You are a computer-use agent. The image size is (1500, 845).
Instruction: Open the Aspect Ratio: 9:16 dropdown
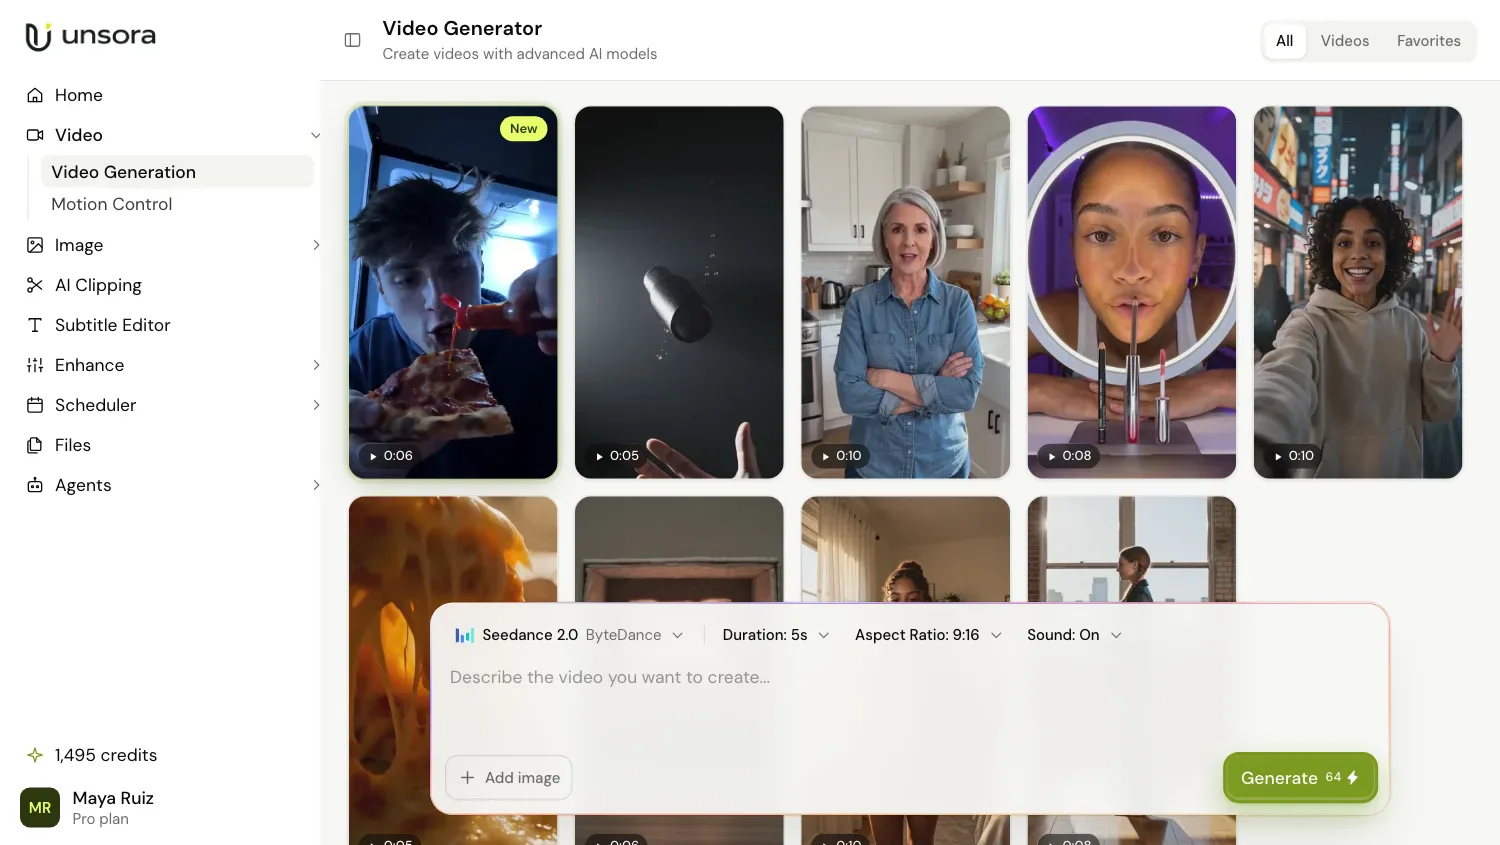(928, 635)
